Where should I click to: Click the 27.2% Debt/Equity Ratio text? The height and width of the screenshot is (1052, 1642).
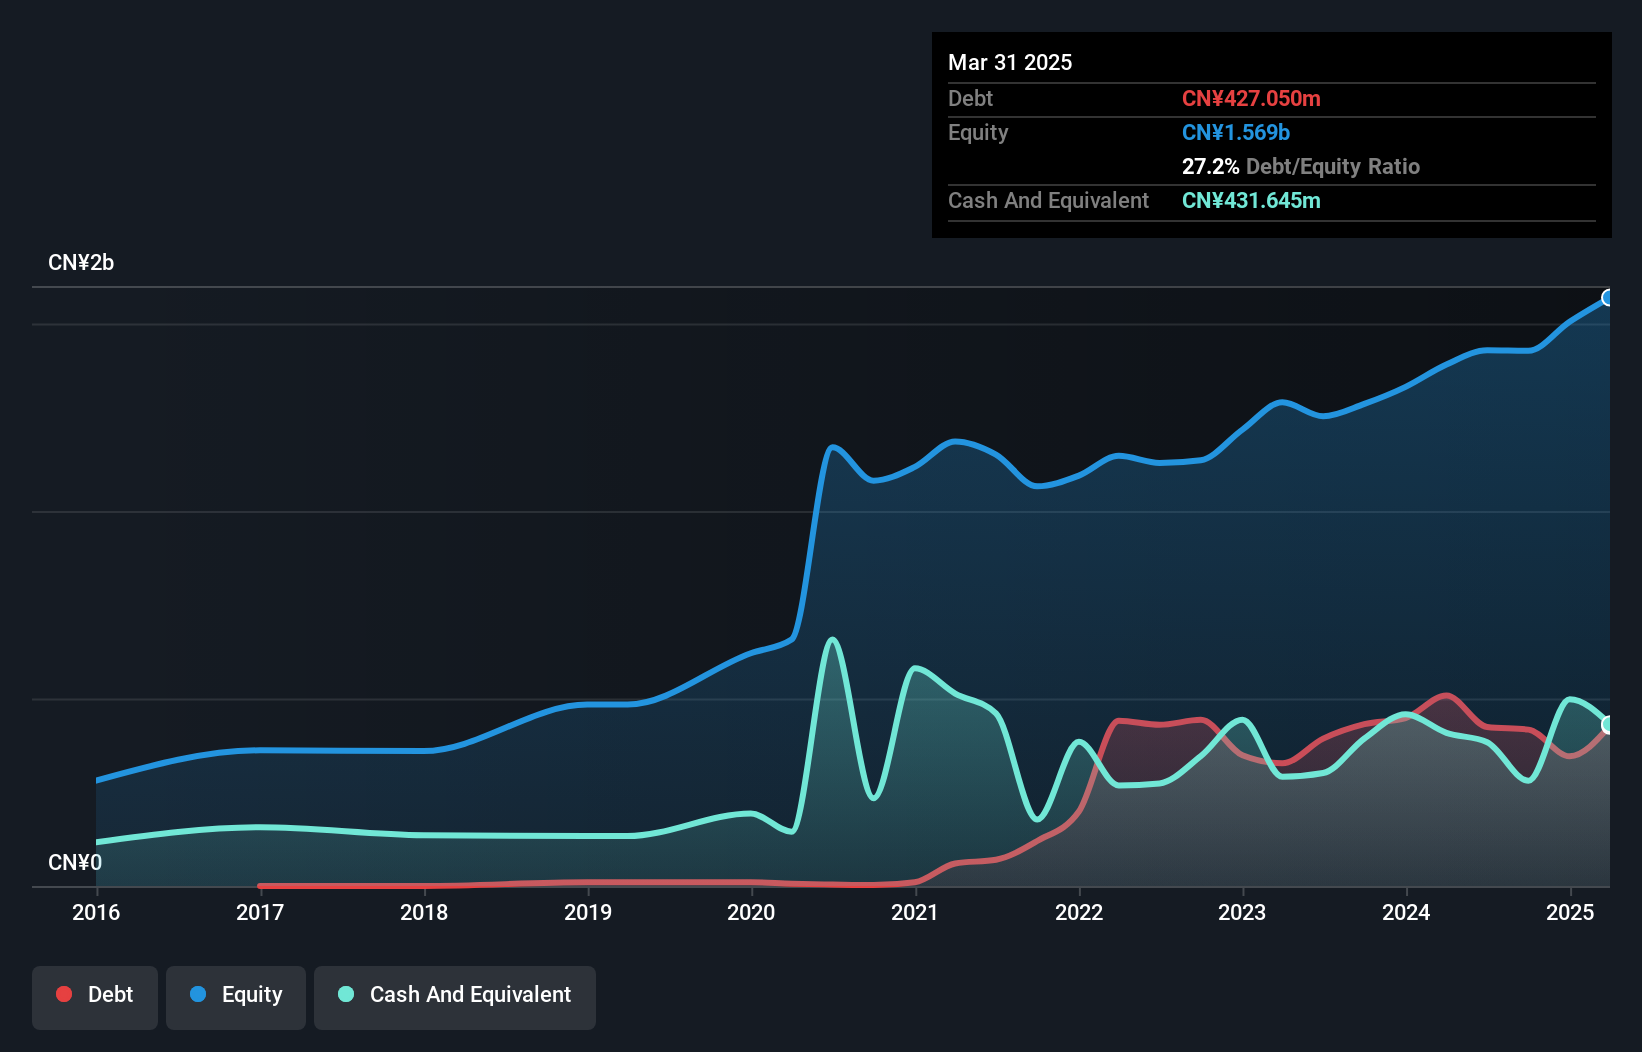[1301, 166]
